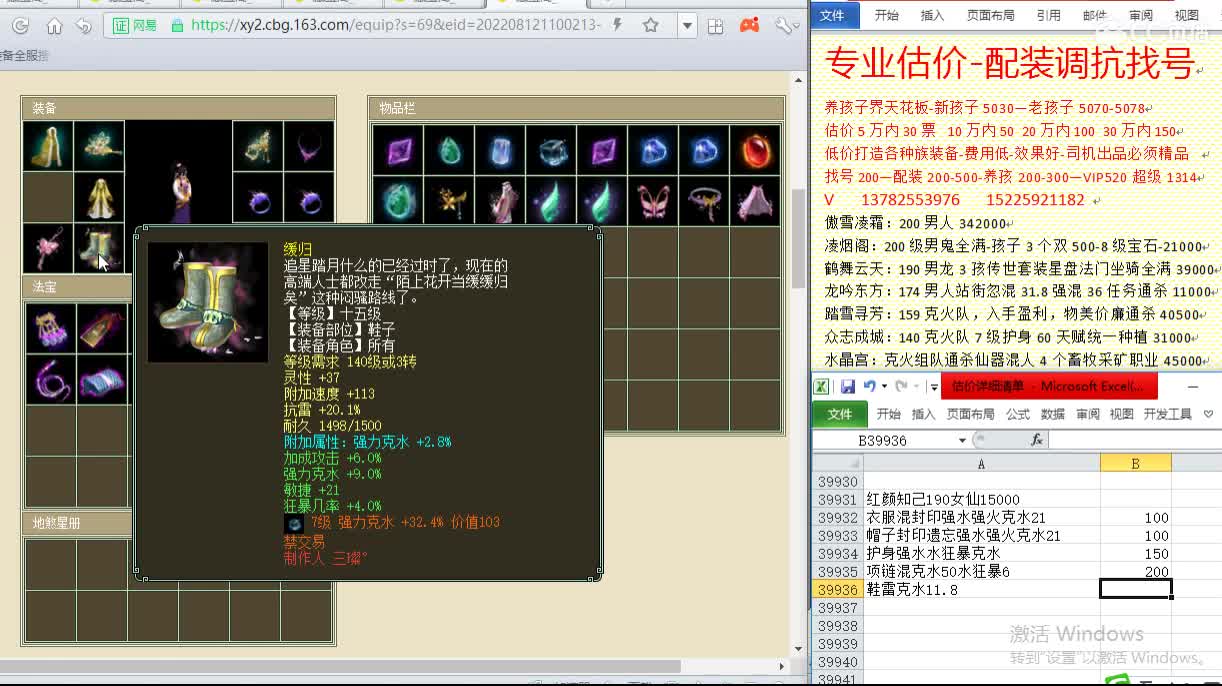Click the 物品栏 panel header
This screenshot has width=1222, height=686.
577,108
